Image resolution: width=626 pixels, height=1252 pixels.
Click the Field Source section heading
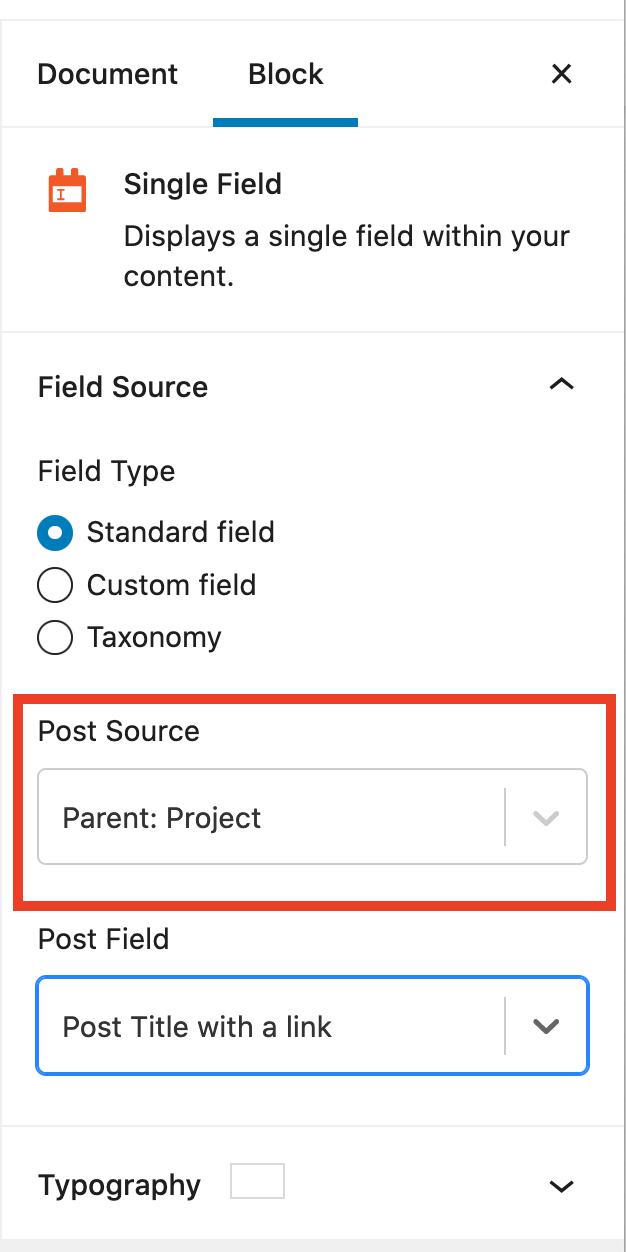tap(123, 387)
